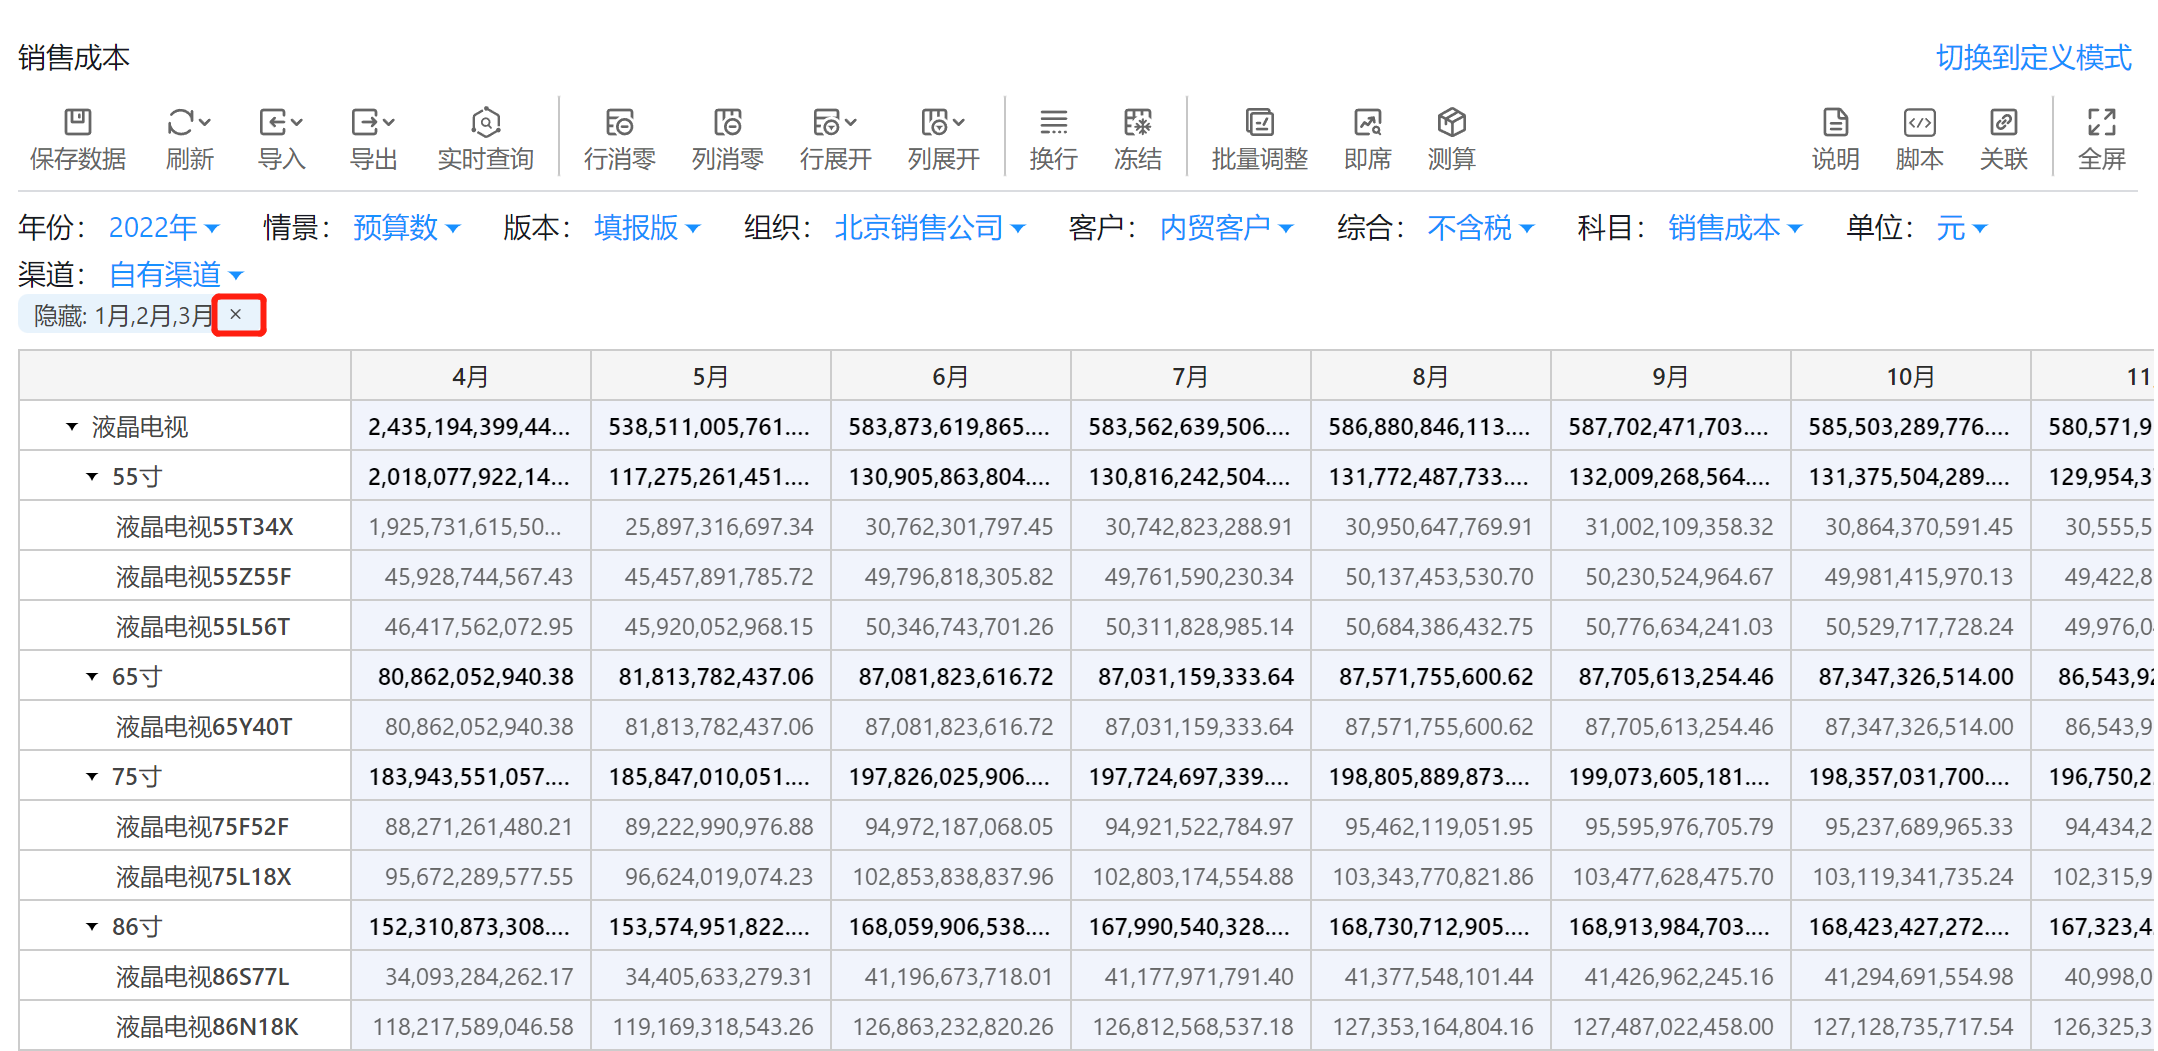
Task: Open the channel 自有渠道 dropdown
Action: 175,274
